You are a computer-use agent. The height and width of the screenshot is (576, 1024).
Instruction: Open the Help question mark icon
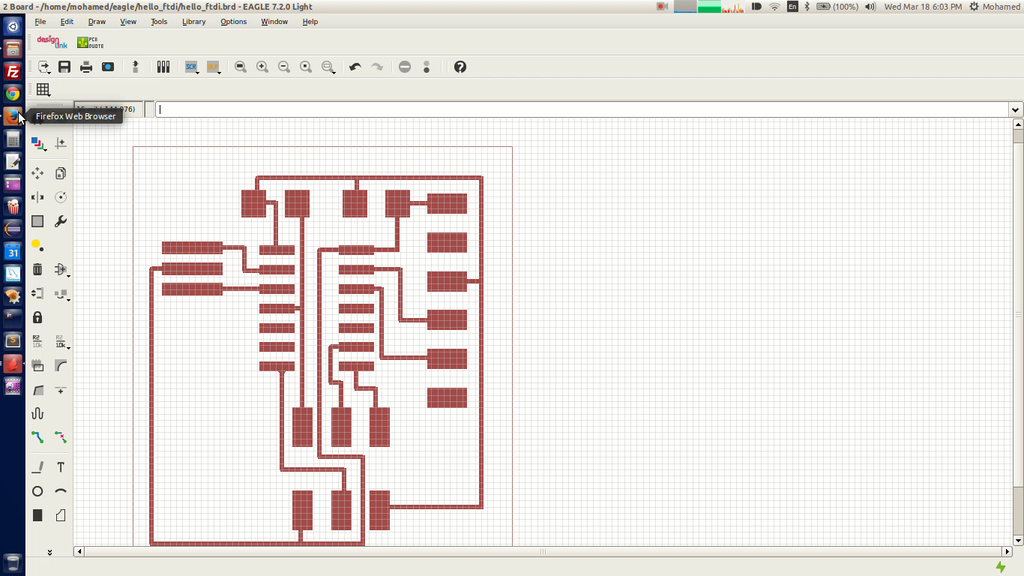pyautogui.click(x=460, y=67)
